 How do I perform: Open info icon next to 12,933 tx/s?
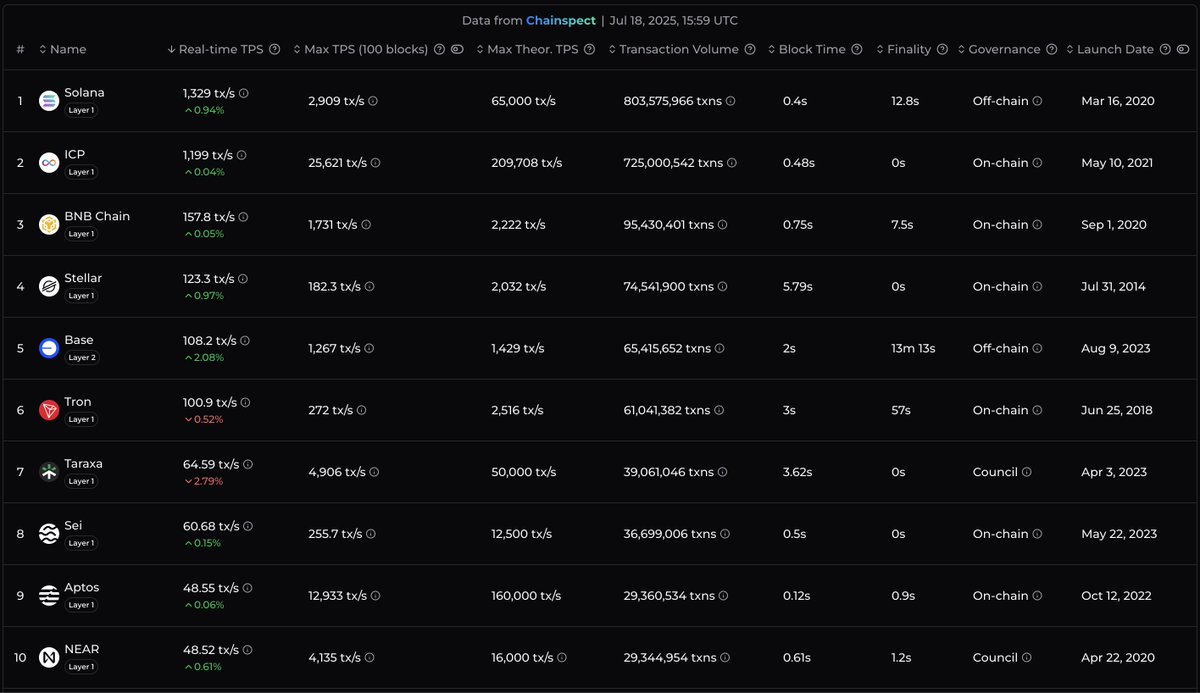point(376,596)
